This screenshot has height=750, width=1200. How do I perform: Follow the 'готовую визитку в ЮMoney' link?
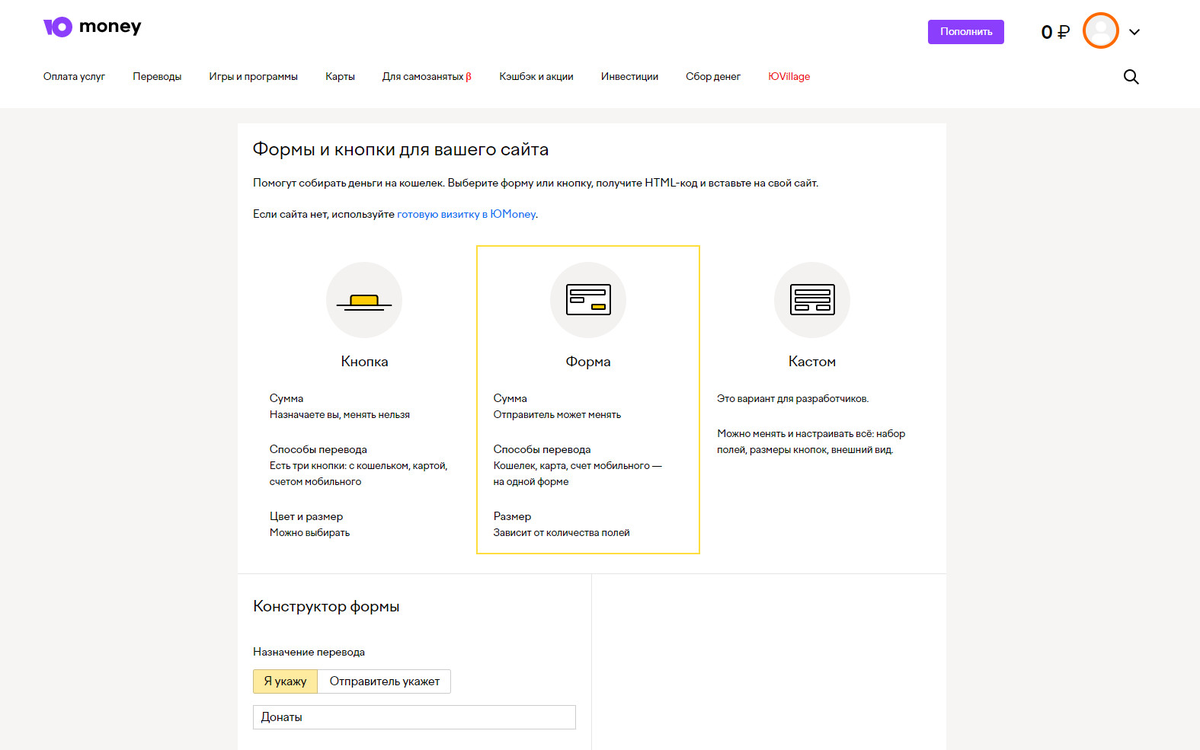click(x=466, y=214)
